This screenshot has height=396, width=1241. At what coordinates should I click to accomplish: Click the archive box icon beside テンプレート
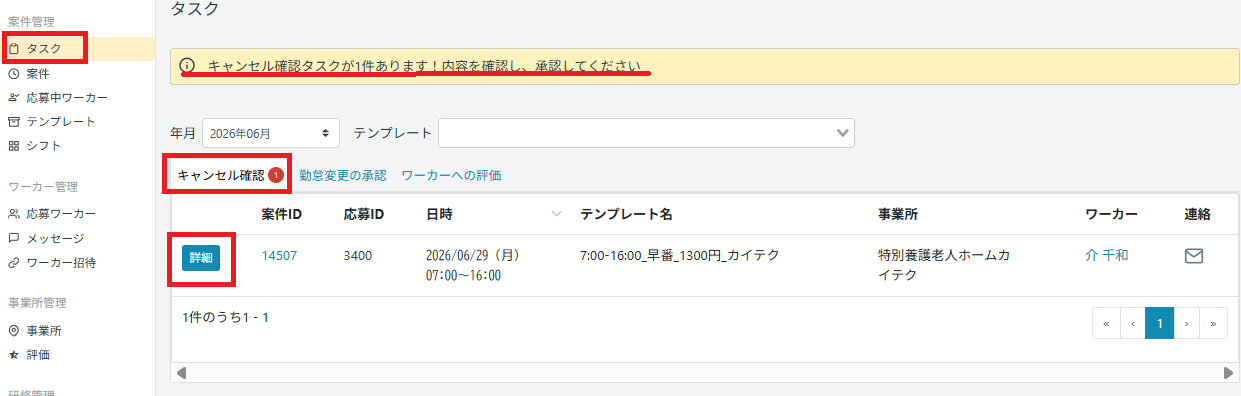(14, 121)
